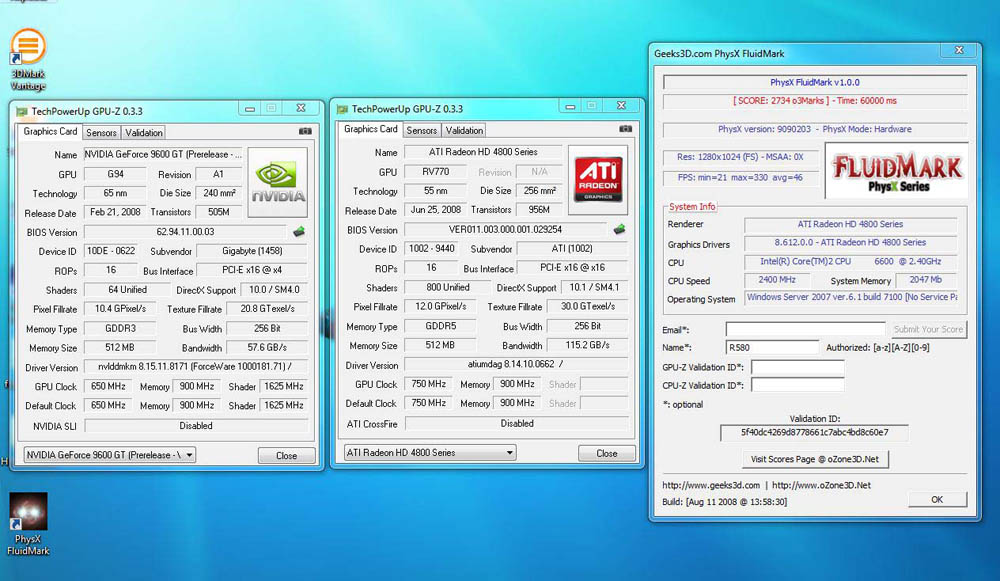The image size is (1000, 581).
Task: Open Validation tab in ATI GPU-Z window
Action: pos(464,130)
